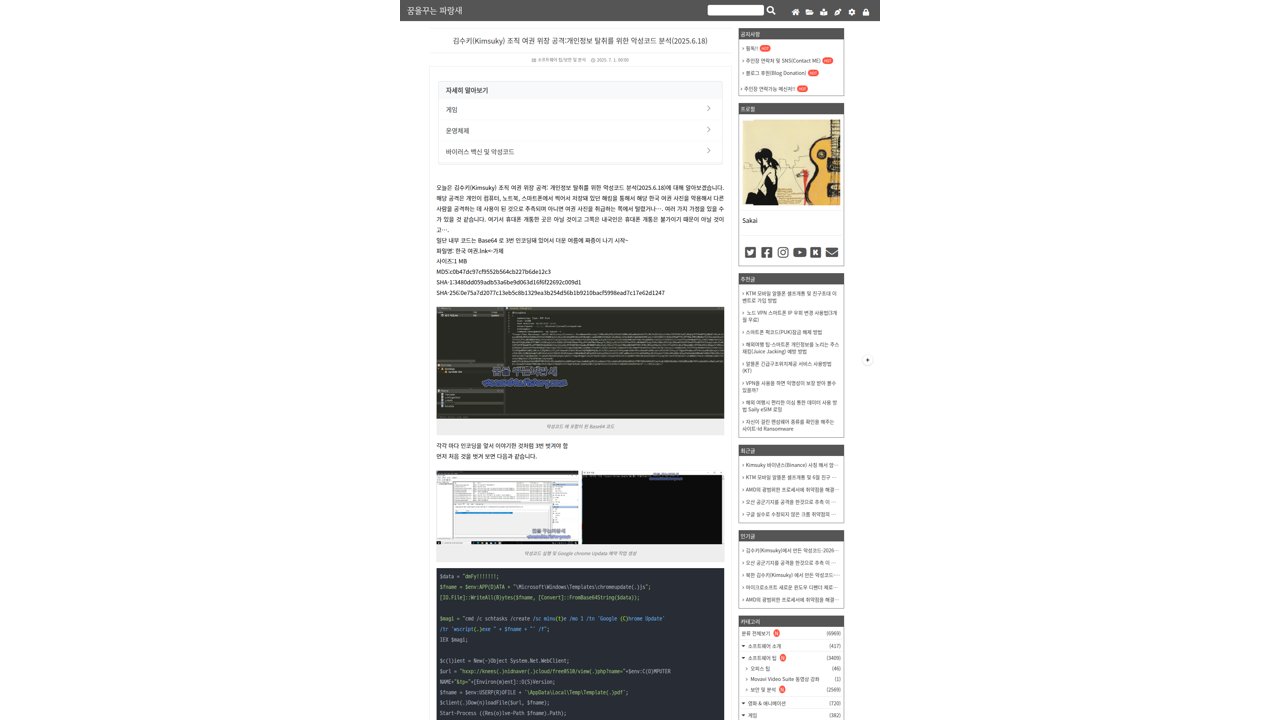Open popular post 북한 김수키(Kimsuky) 에서 만든
Screen dimensions: 1280x720
(790, 575)
